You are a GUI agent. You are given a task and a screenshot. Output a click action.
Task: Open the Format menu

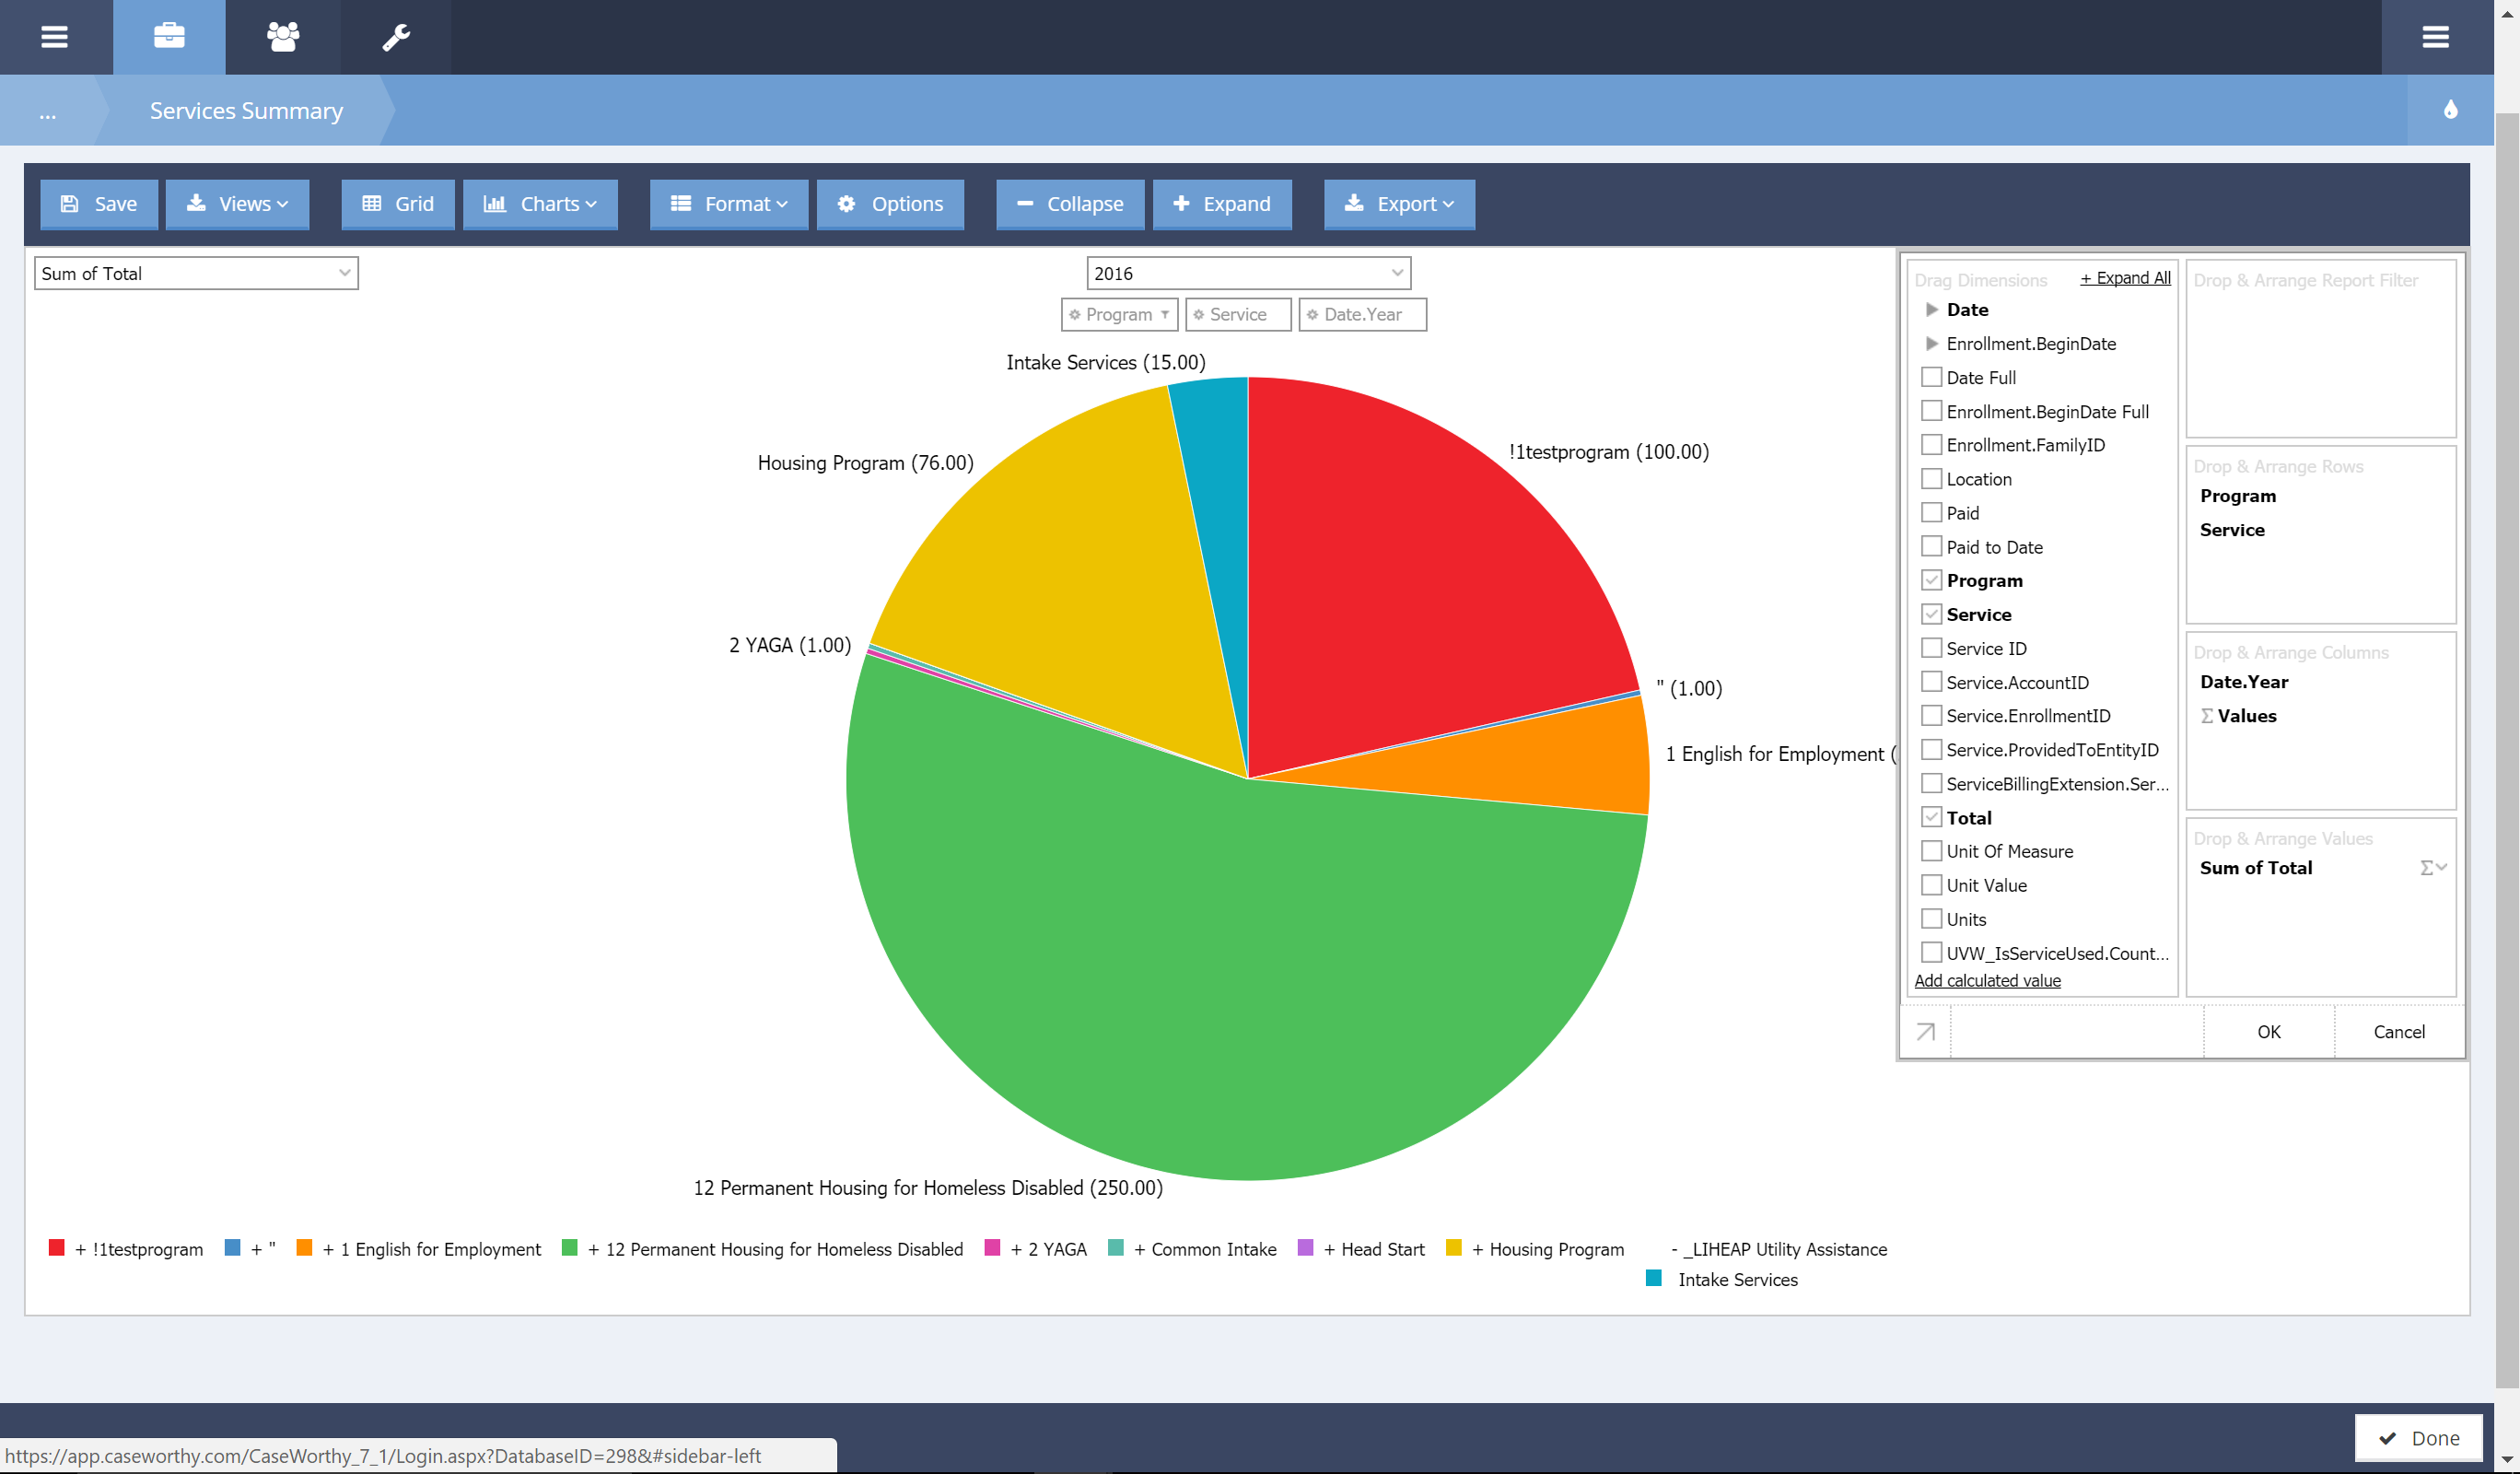click(x=728, y=204)
